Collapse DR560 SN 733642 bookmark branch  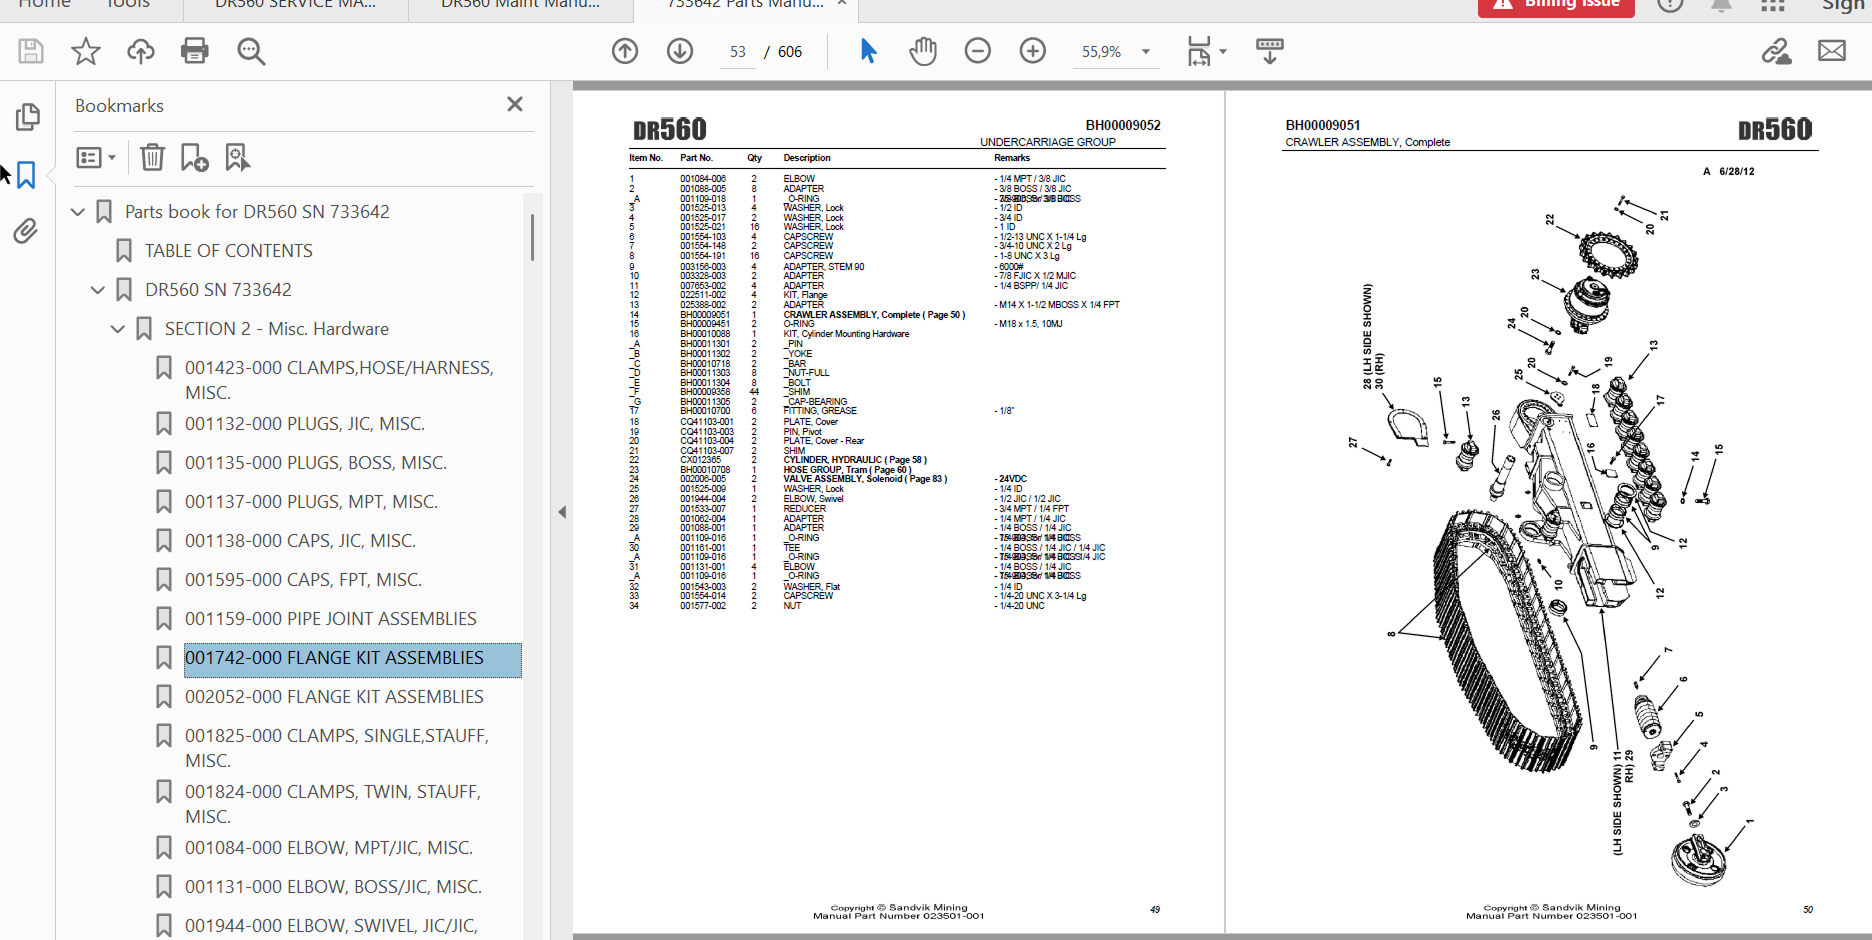[x=98, y=290]
